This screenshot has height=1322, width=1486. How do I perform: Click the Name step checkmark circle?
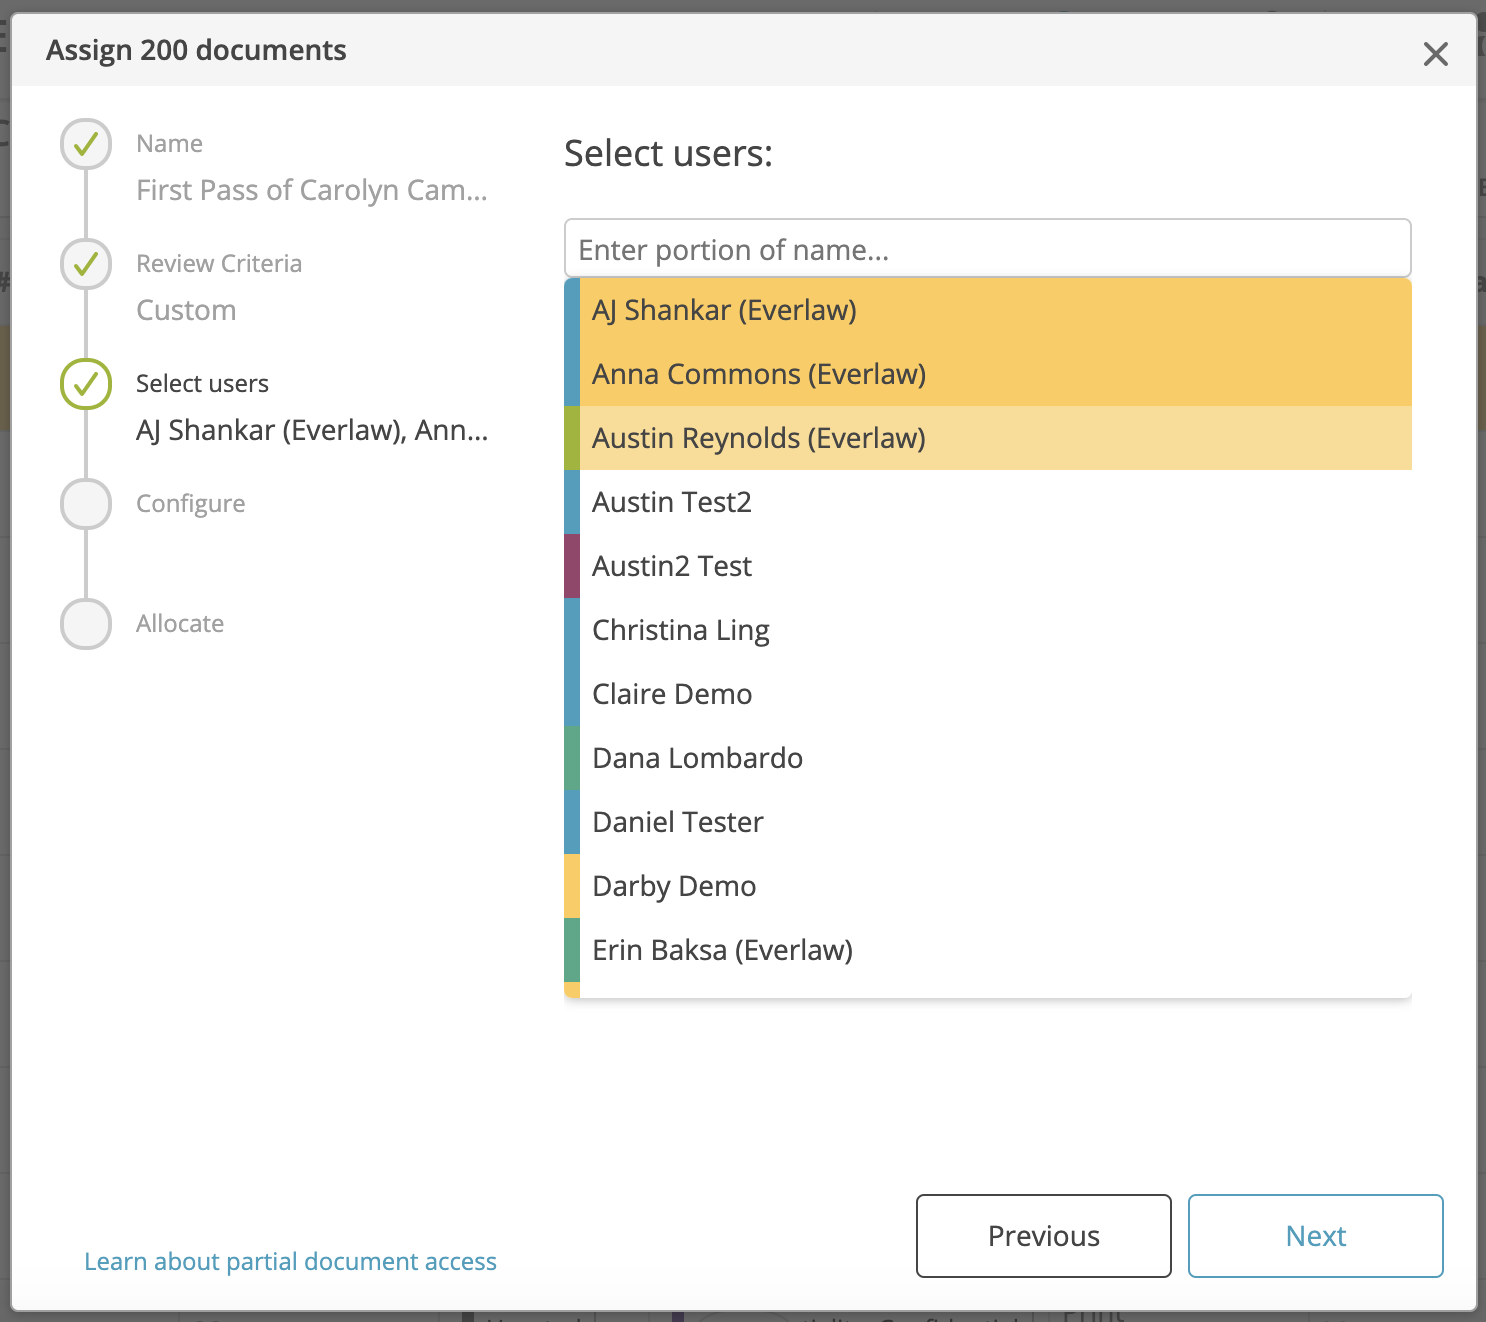pos(86,144)
